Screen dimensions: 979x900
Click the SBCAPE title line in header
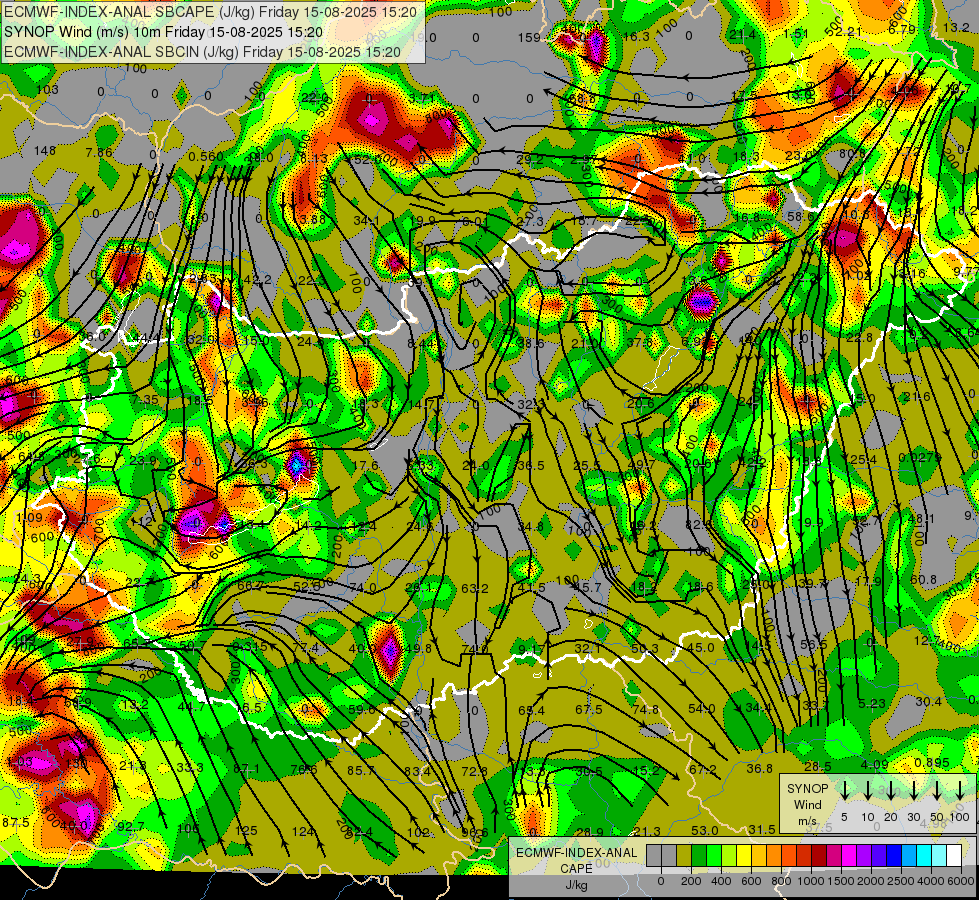[x=210, y=11]
